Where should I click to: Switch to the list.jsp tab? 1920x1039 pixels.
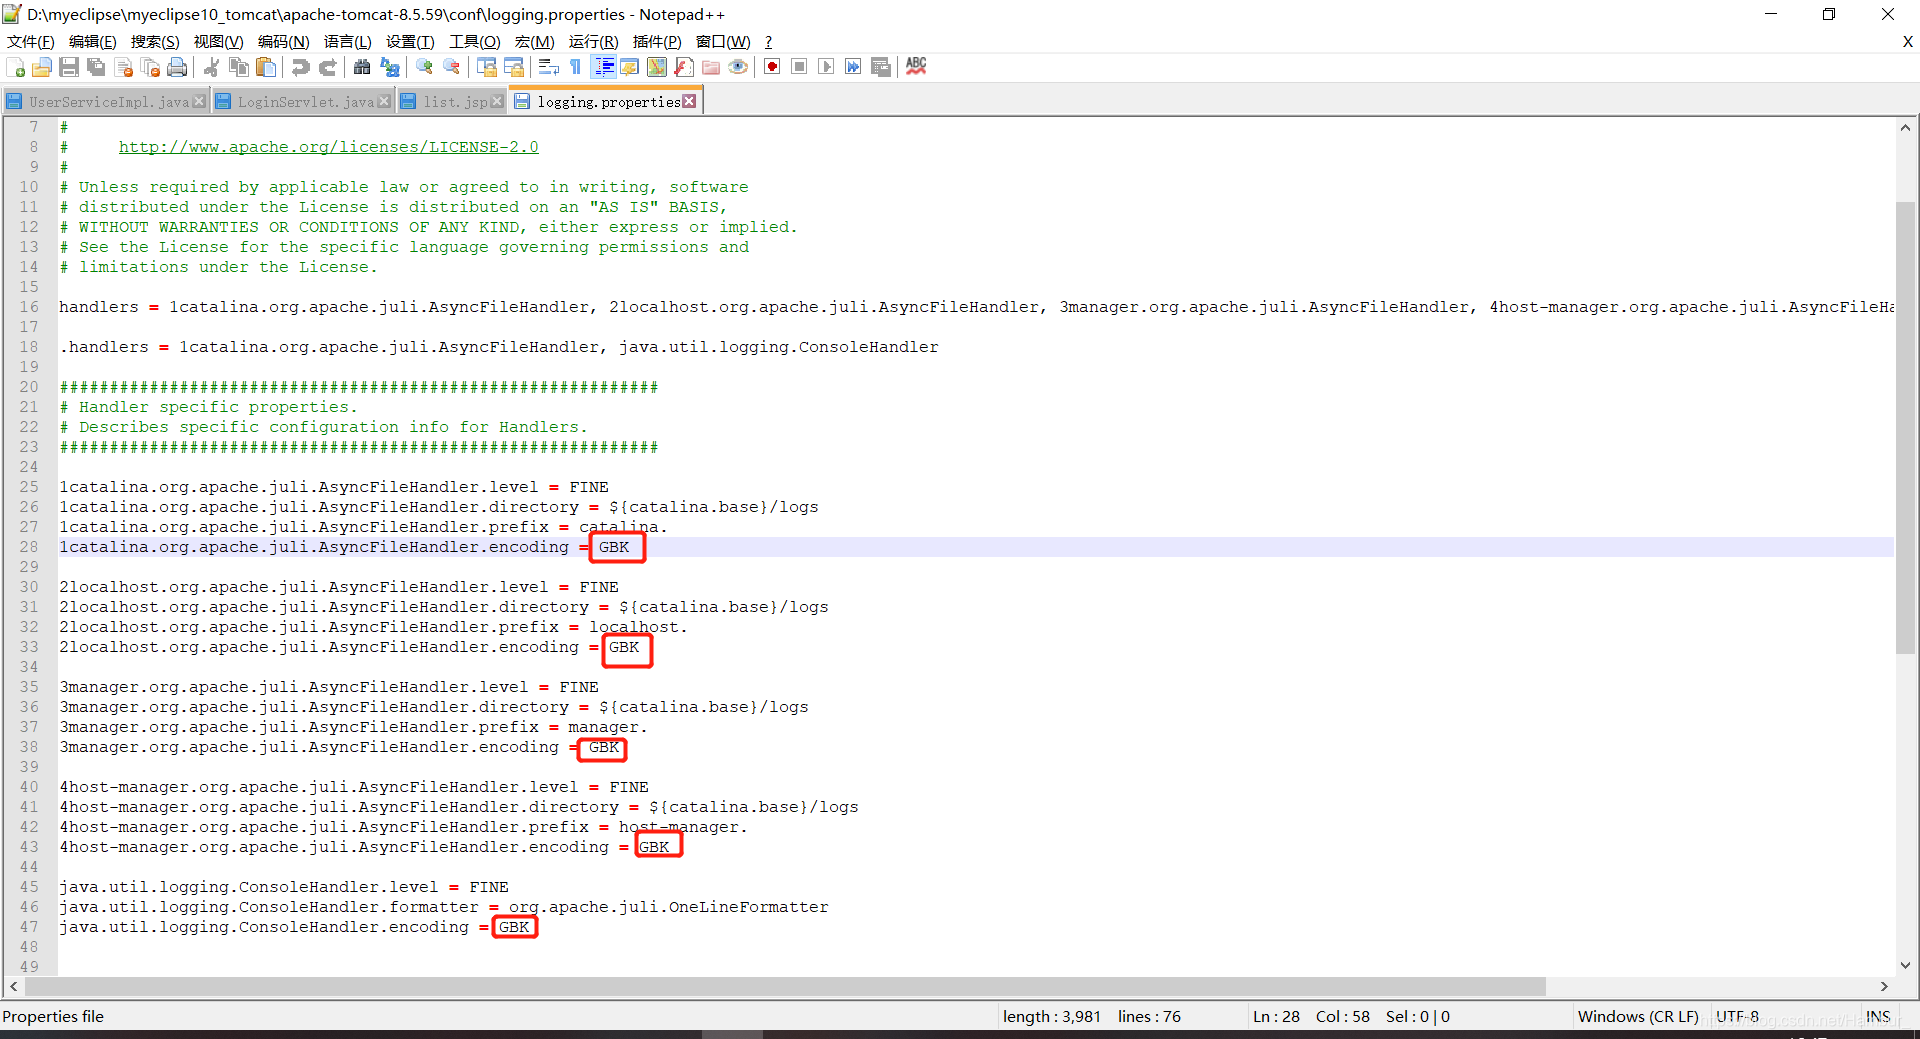(454, 102)
